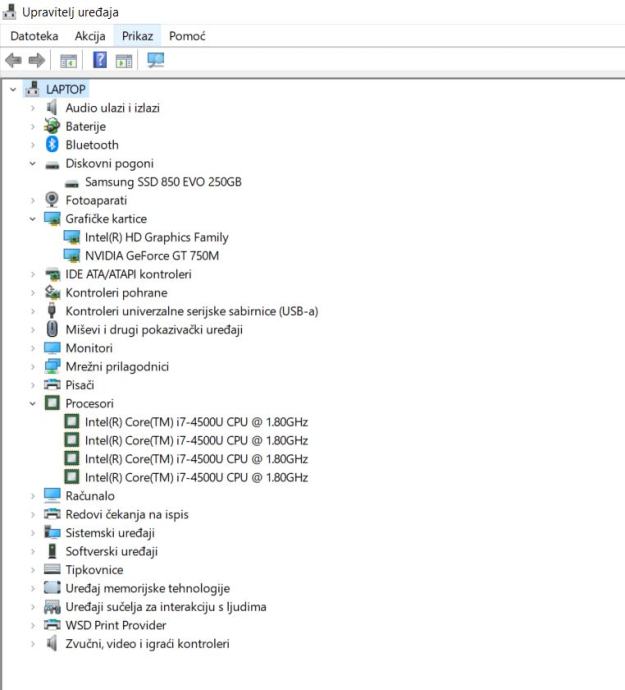Viewport: 625px width, 690px height.
Task: Click the controller icon beside IDE ATA/ATAPI kontroleri
Action: pos(52,275)
